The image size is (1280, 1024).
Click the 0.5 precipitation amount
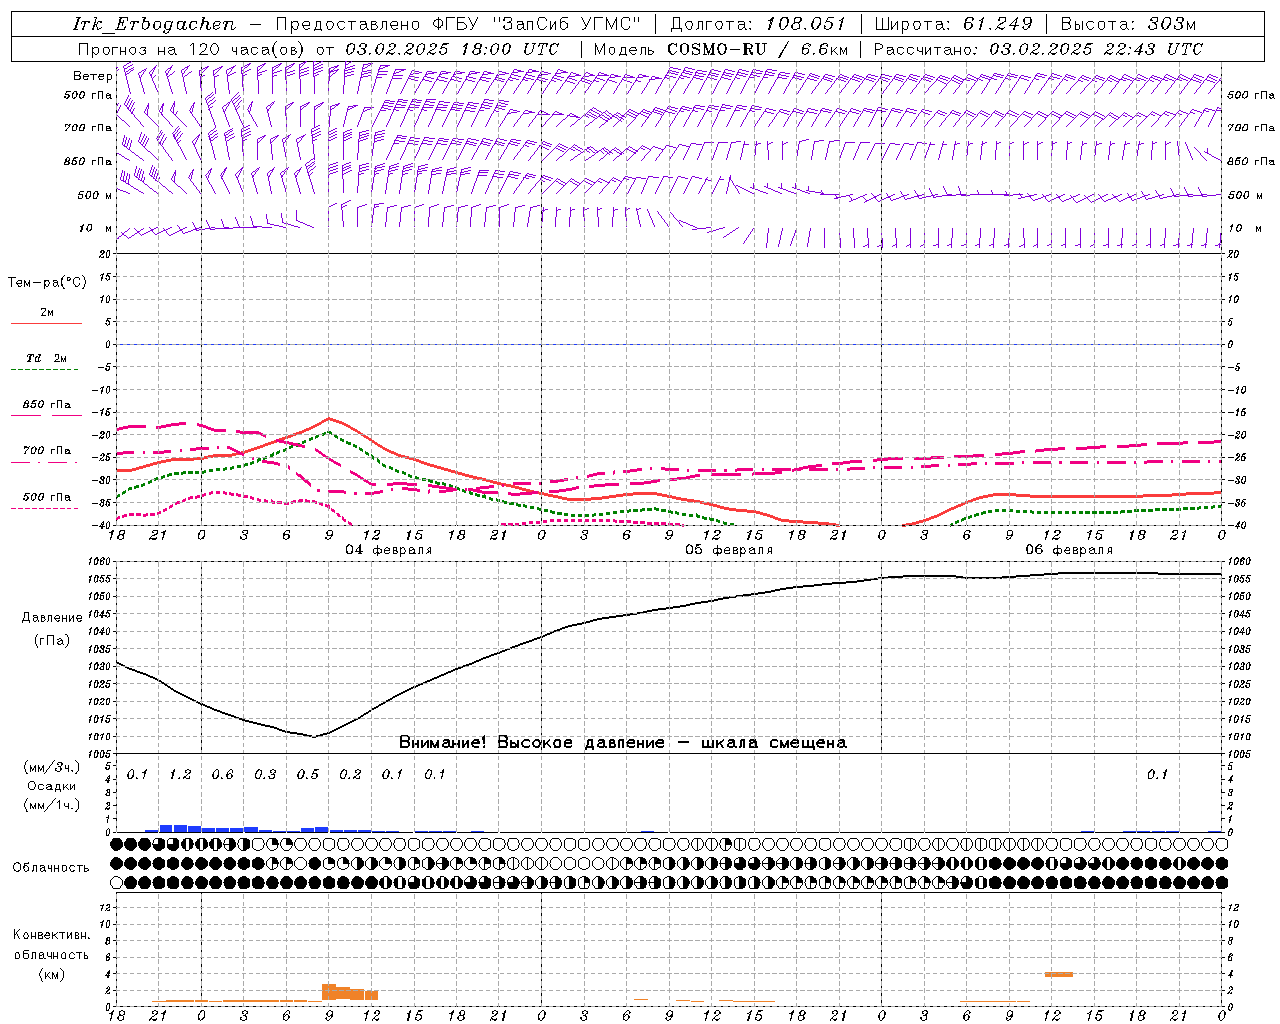307,774
